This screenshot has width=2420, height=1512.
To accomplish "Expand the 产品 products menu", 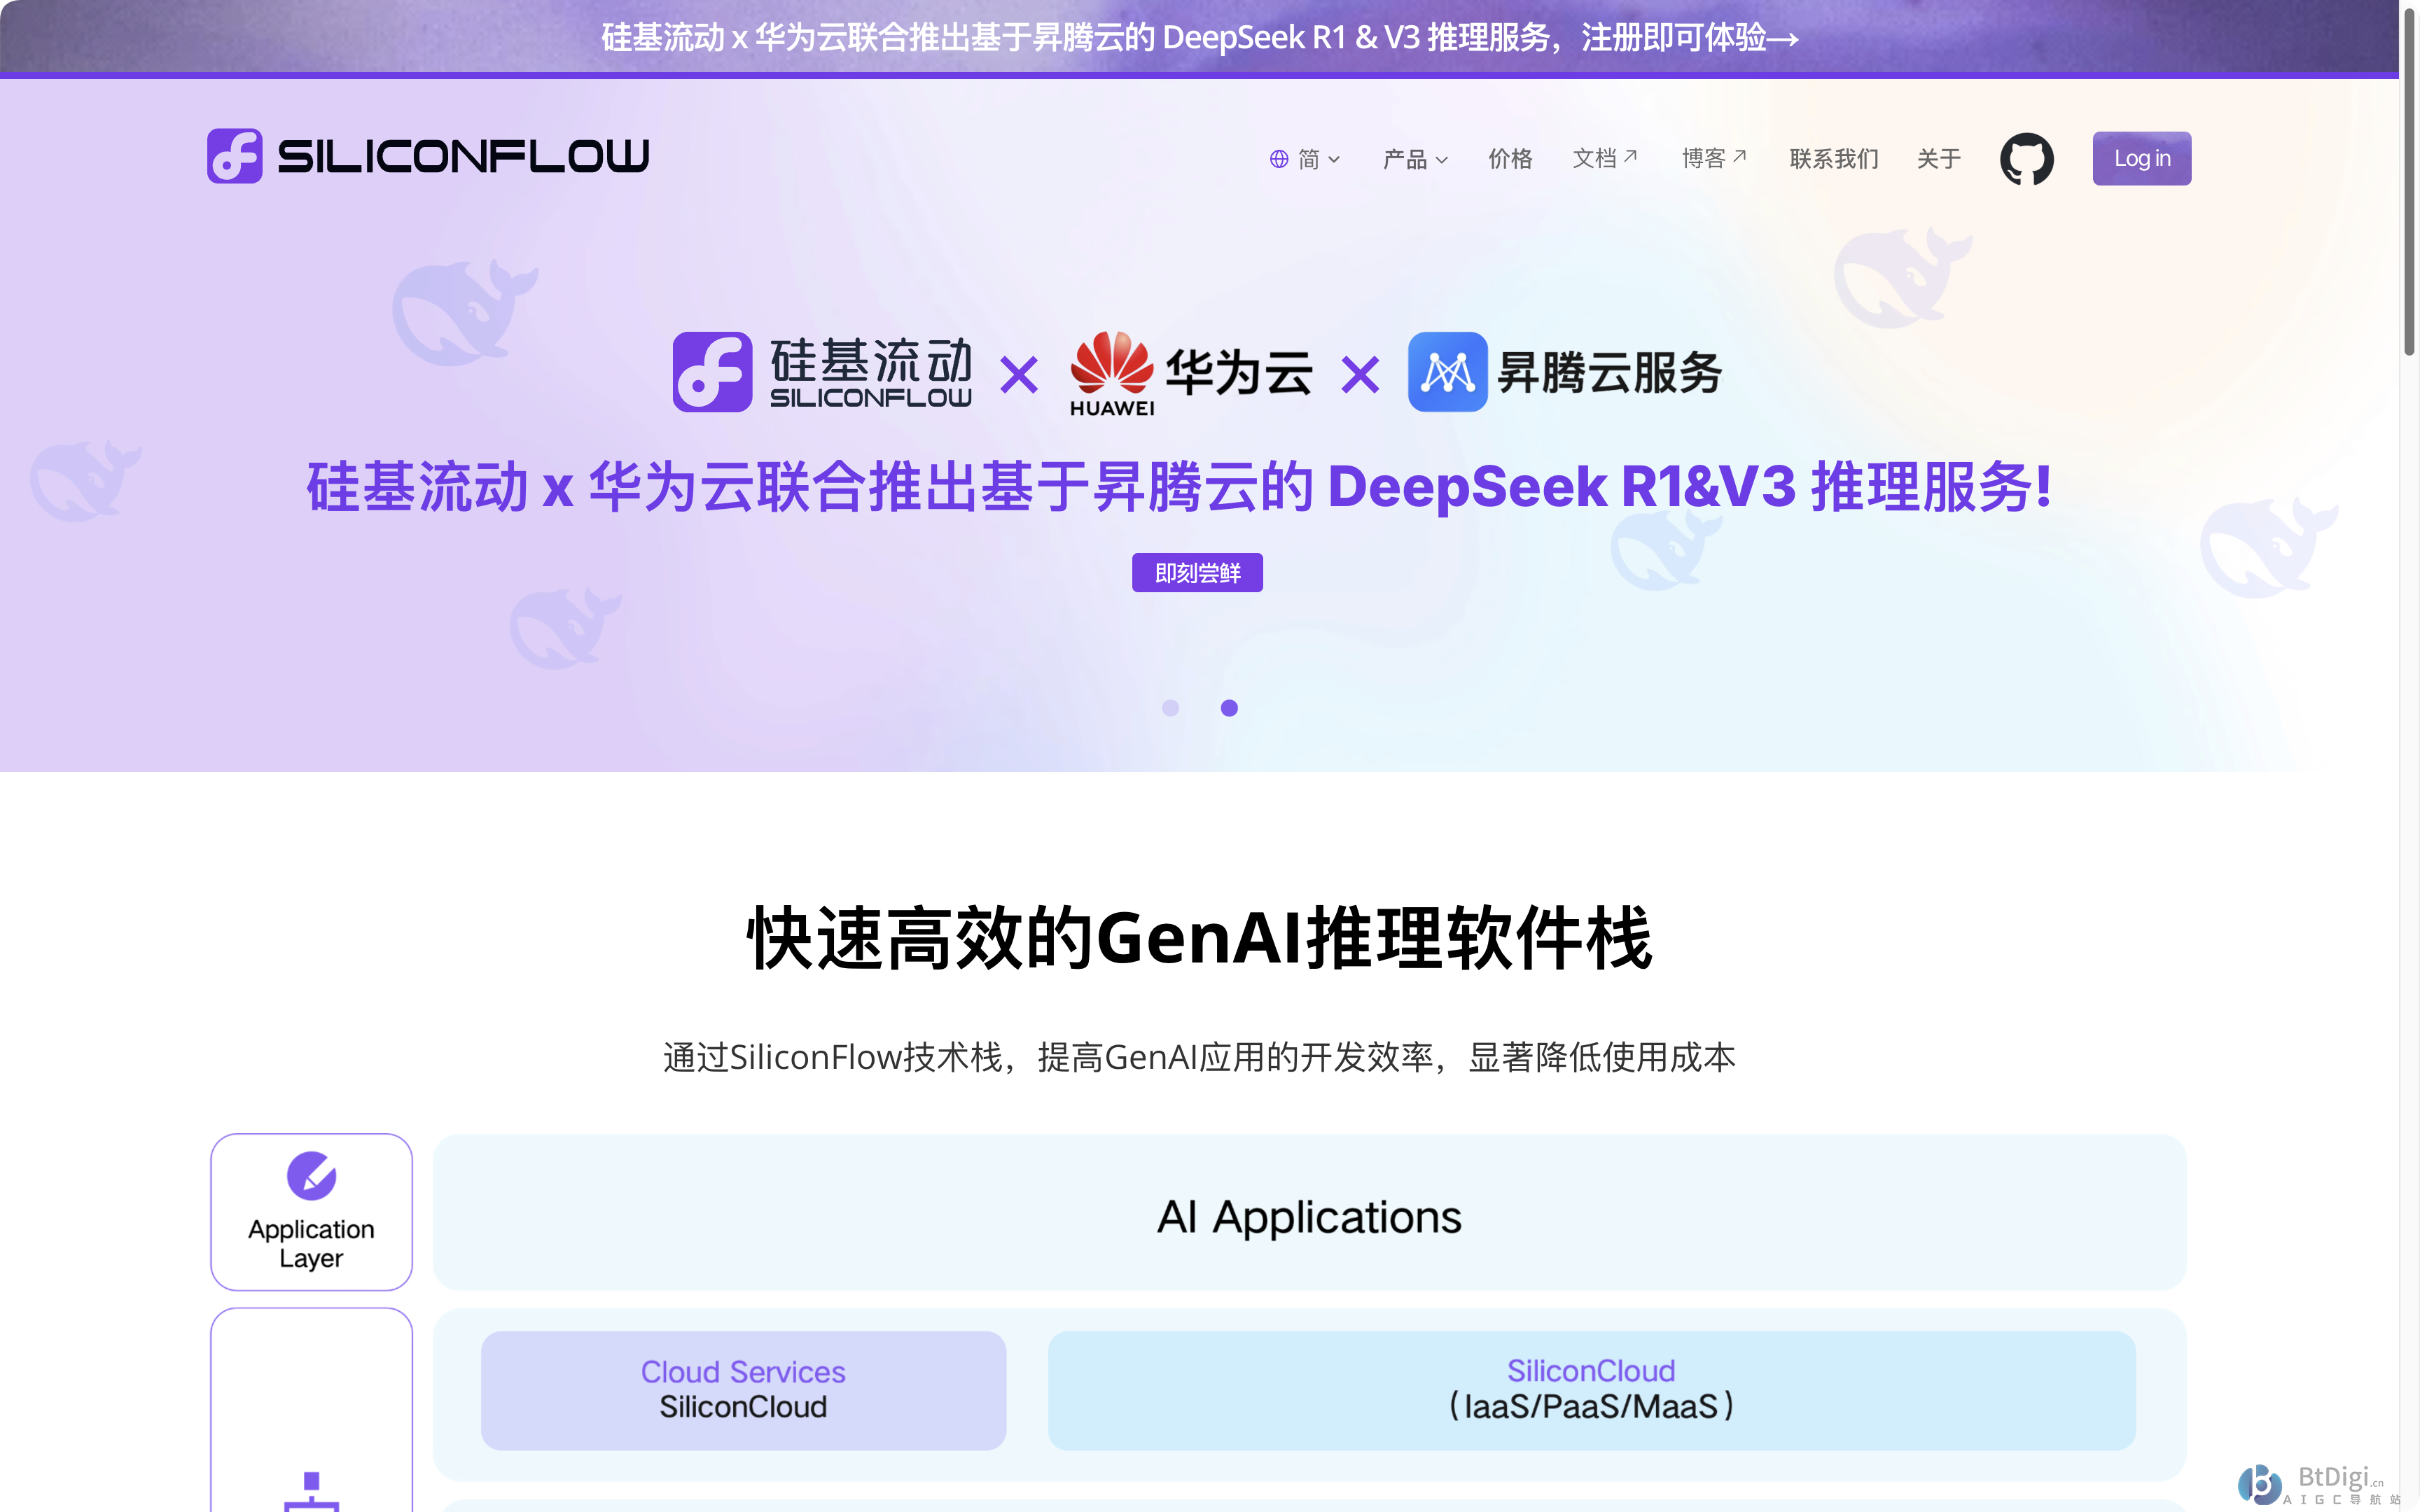I will click(x=1415, y=159).
